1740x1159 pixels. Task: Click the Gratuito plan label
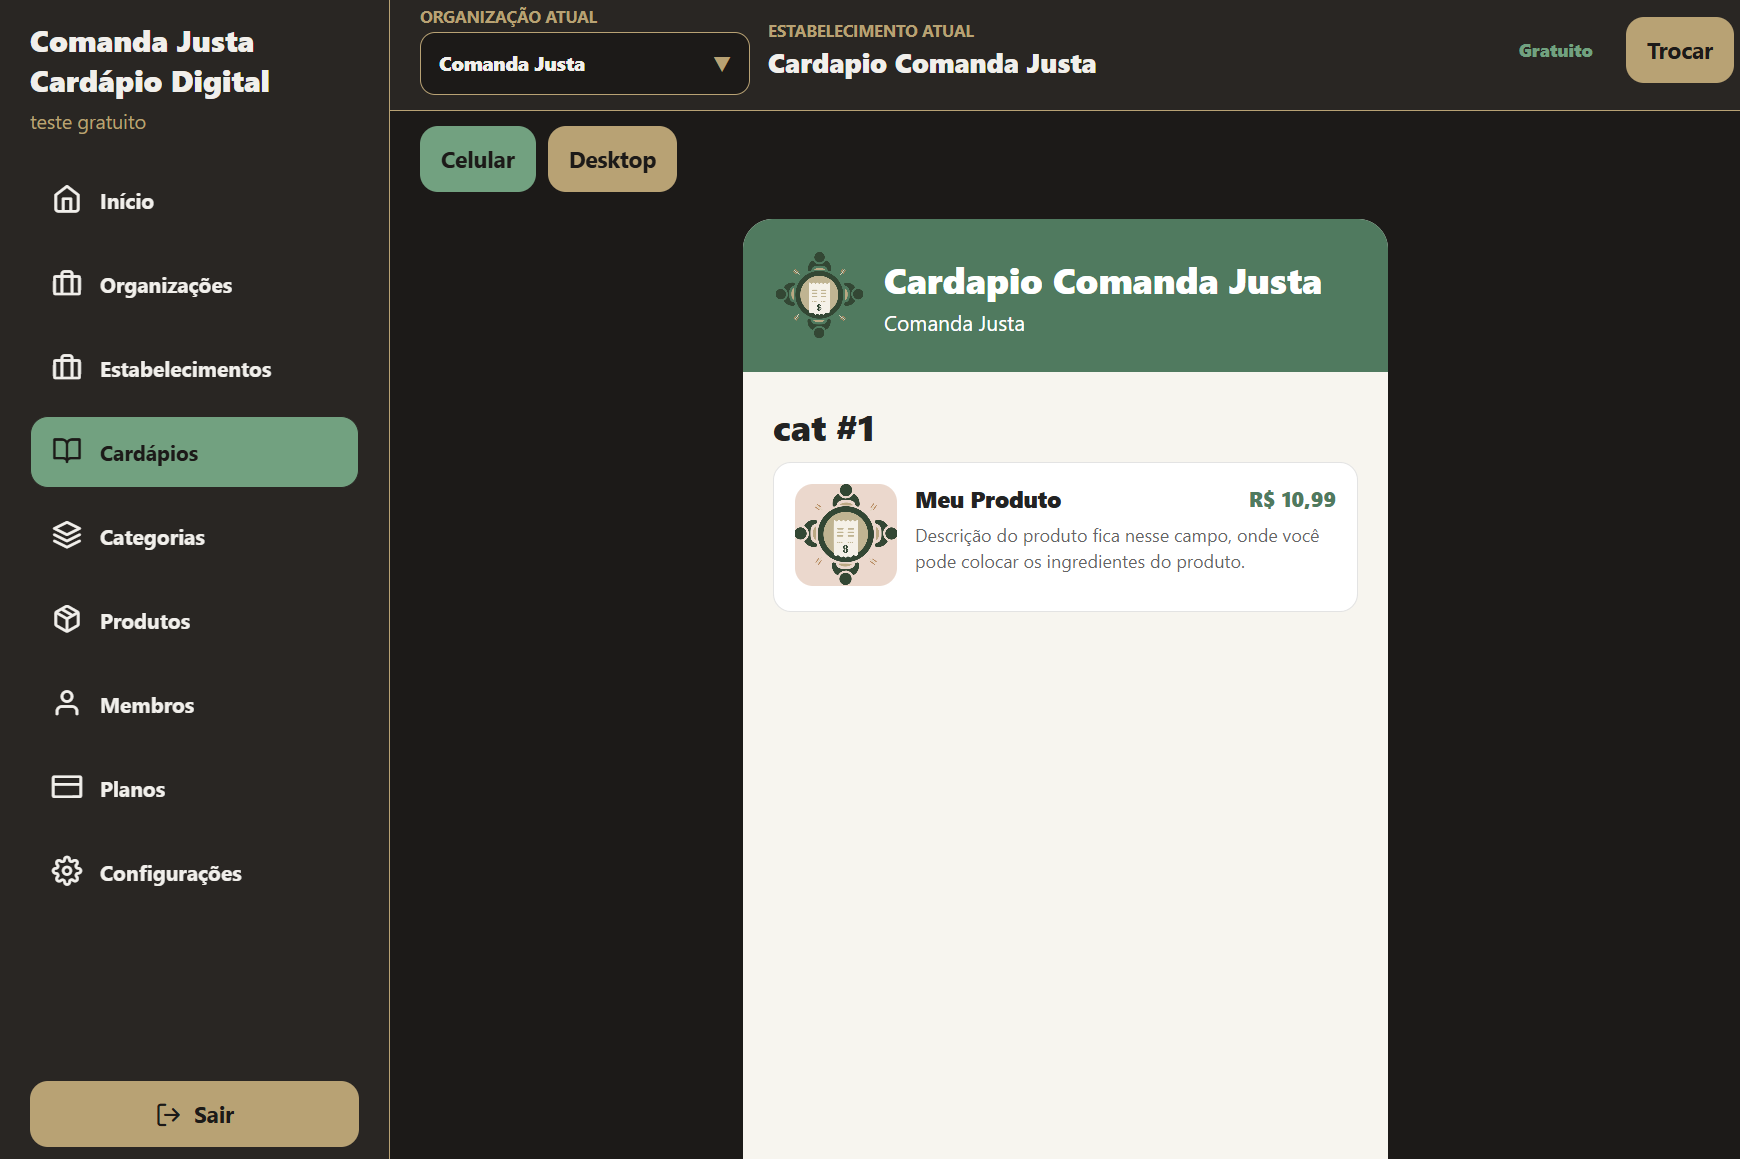pyautogui.click(x=1555, y=51)
